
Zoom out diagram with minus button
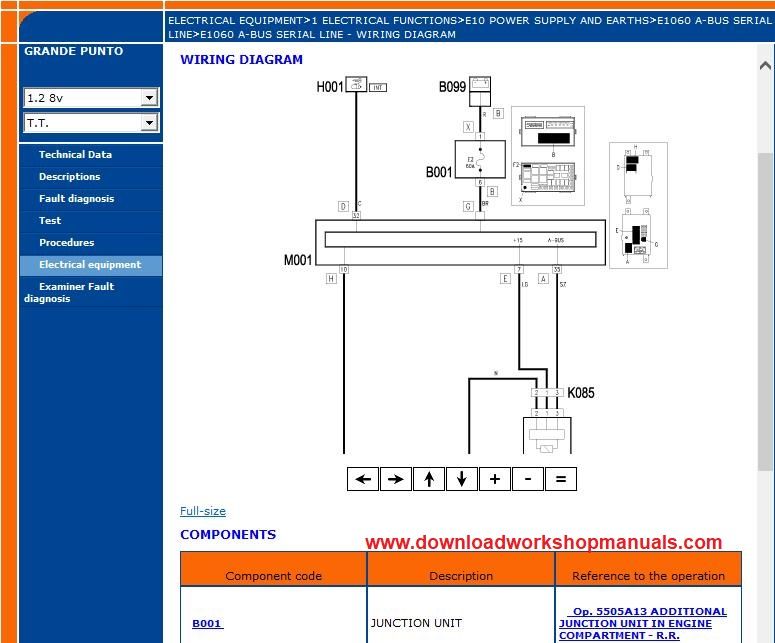coord(528,479)
